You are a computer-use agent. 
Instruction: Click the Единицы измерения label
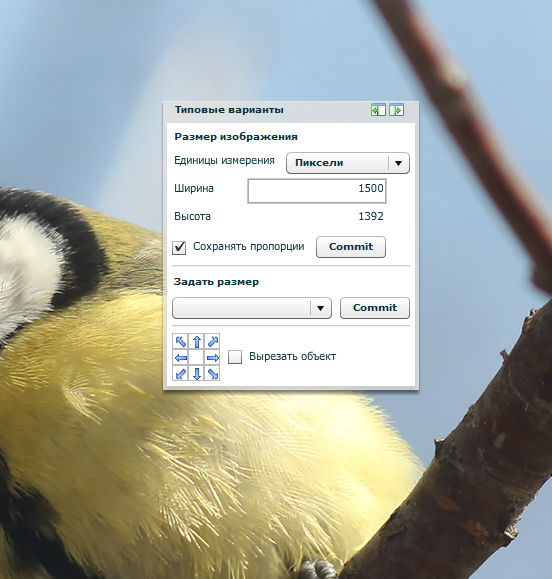click(224, 161)
